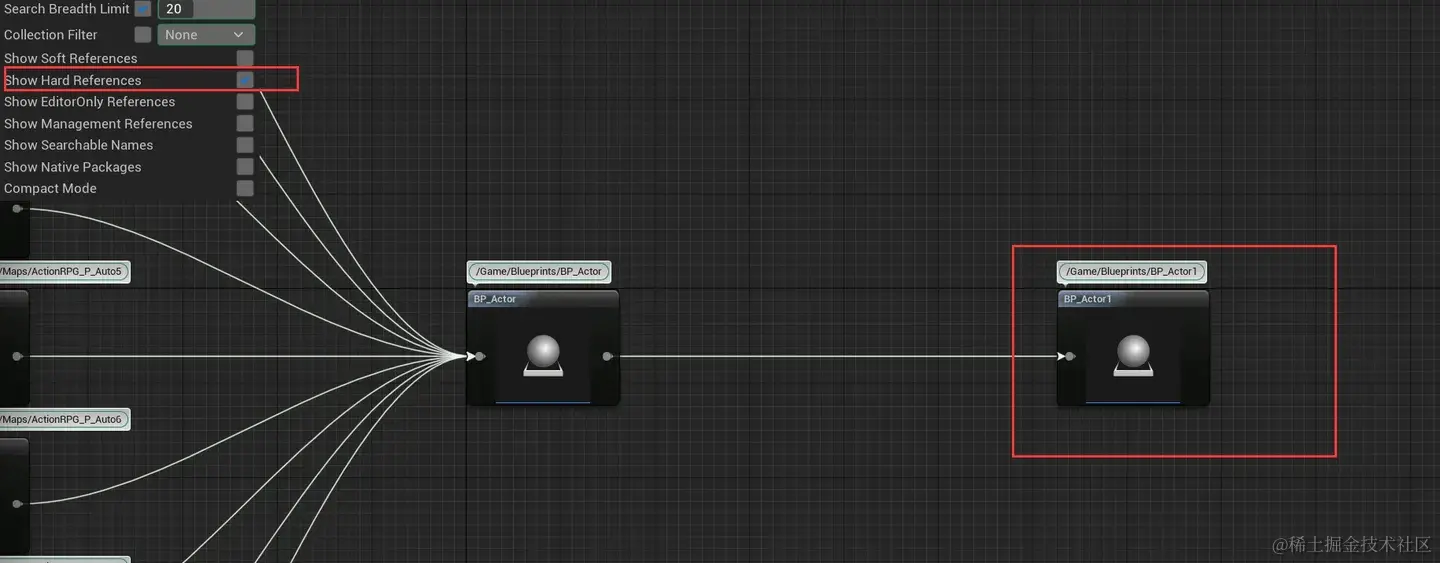
Task: Toggle the Search Breadth Limit checkbox
Action: point(143,9)
